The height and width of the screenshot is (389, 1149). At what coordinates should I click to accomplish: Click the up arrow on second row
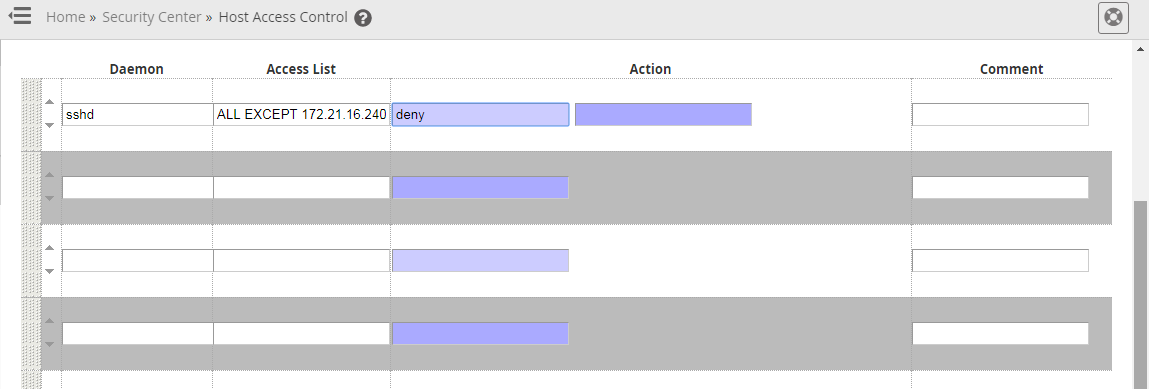(50, 174)
